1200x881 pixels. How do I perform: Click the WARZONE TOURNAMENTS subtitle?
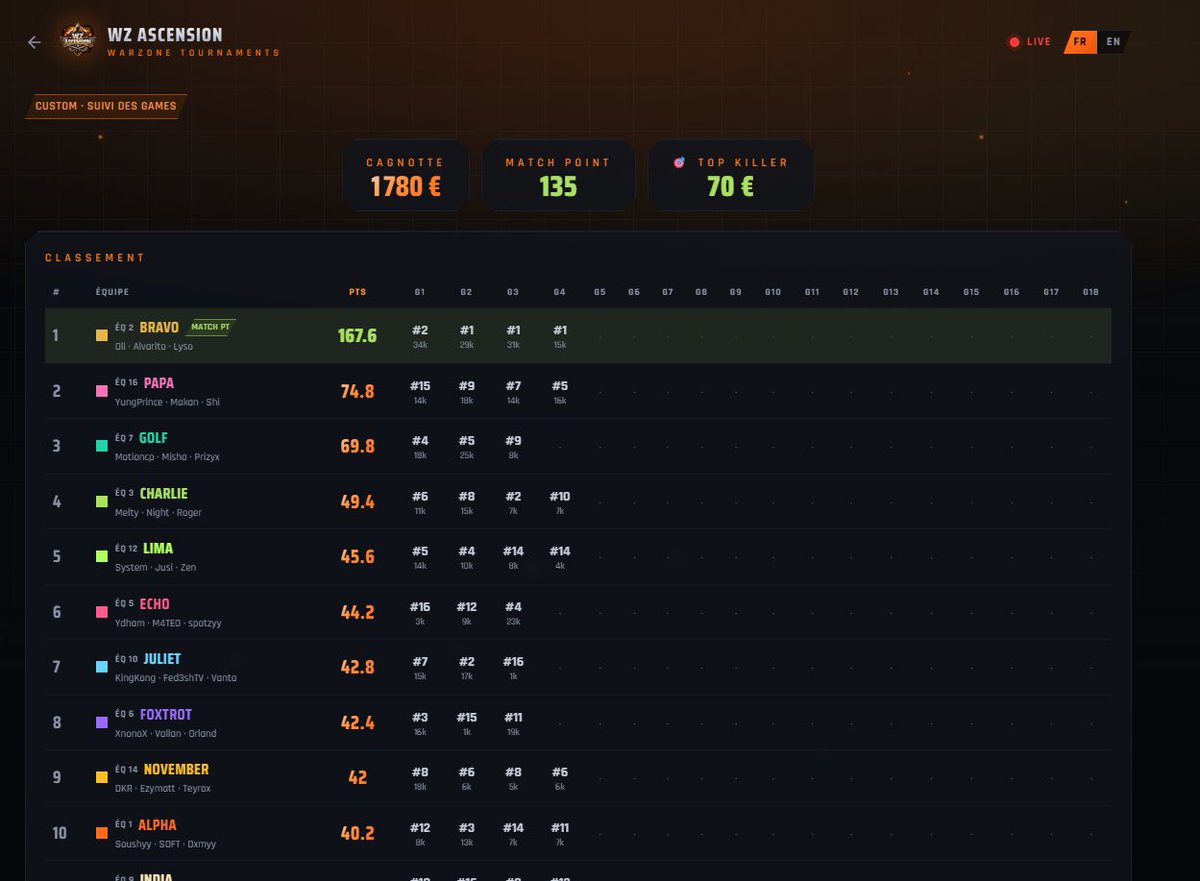pos(194,53)
